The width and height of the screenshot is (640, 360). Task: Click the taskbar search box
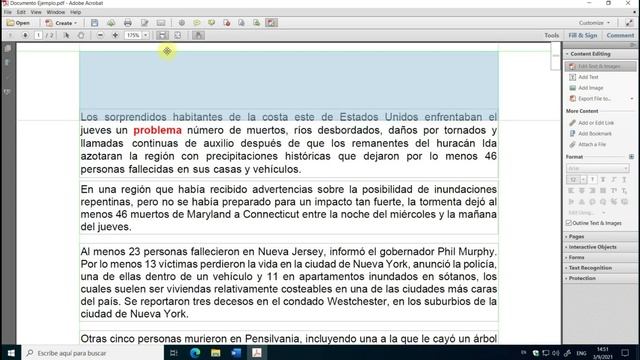(x=93, y=353)
